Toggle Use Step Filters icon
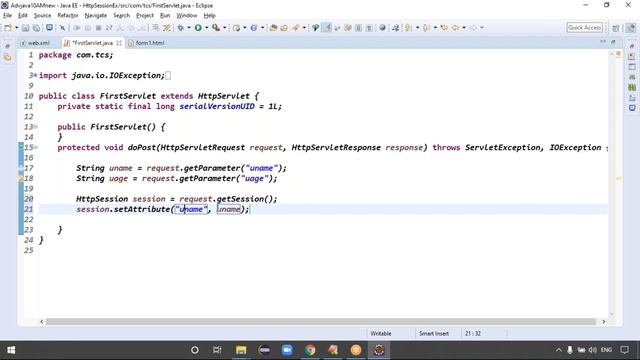640x360 pixels. [167, 28]
